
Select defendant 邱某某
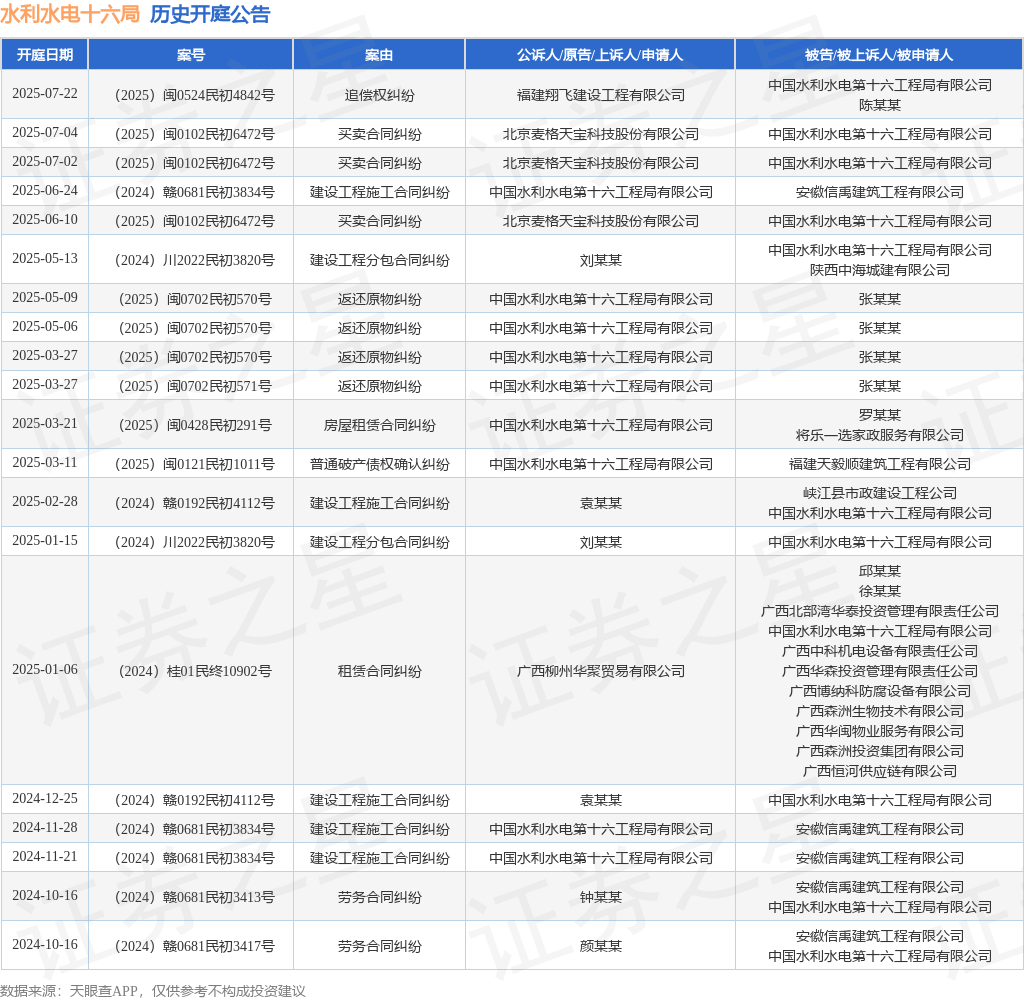point(880,572)
